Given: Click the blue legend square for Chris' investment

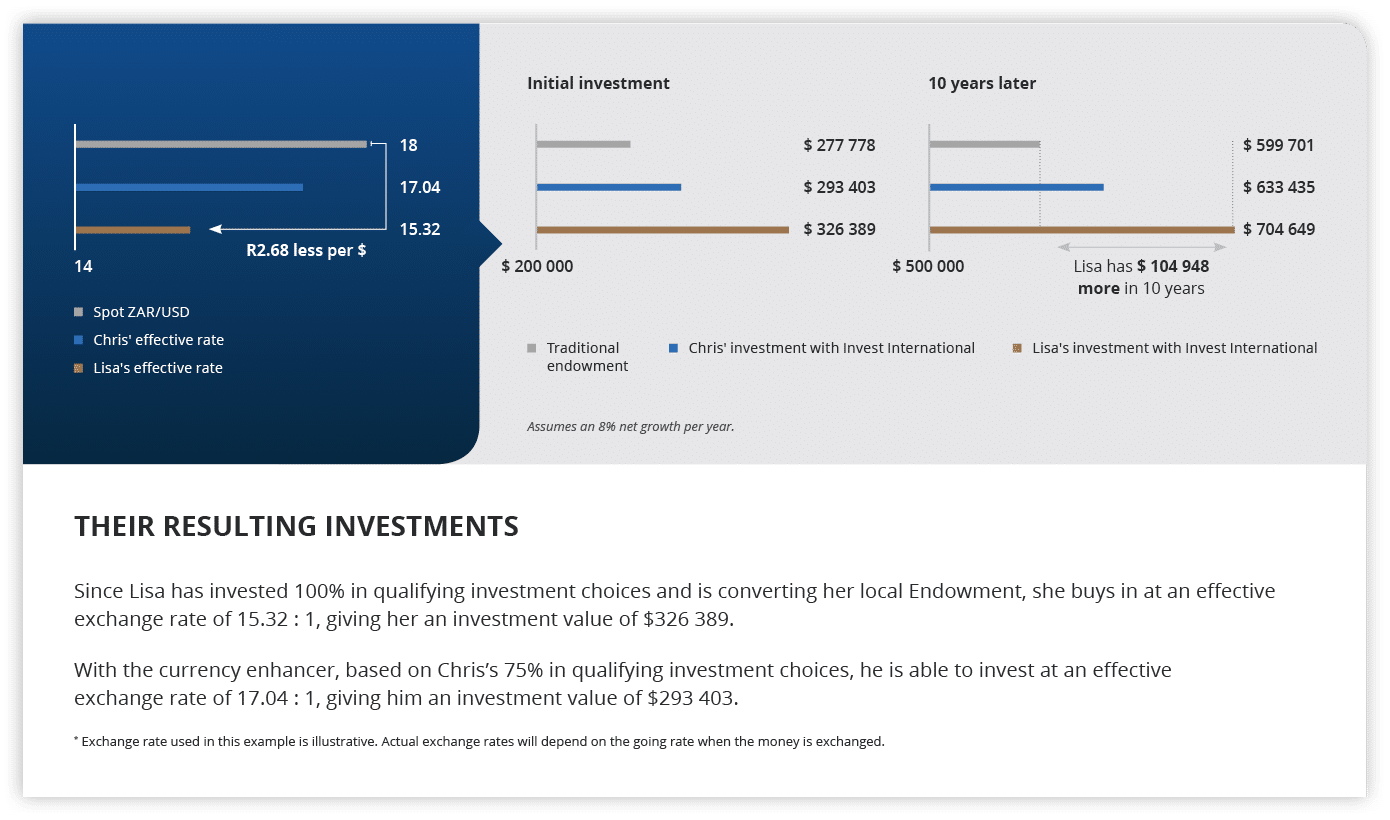Looking at the screenshot, I should pos(674,348).
